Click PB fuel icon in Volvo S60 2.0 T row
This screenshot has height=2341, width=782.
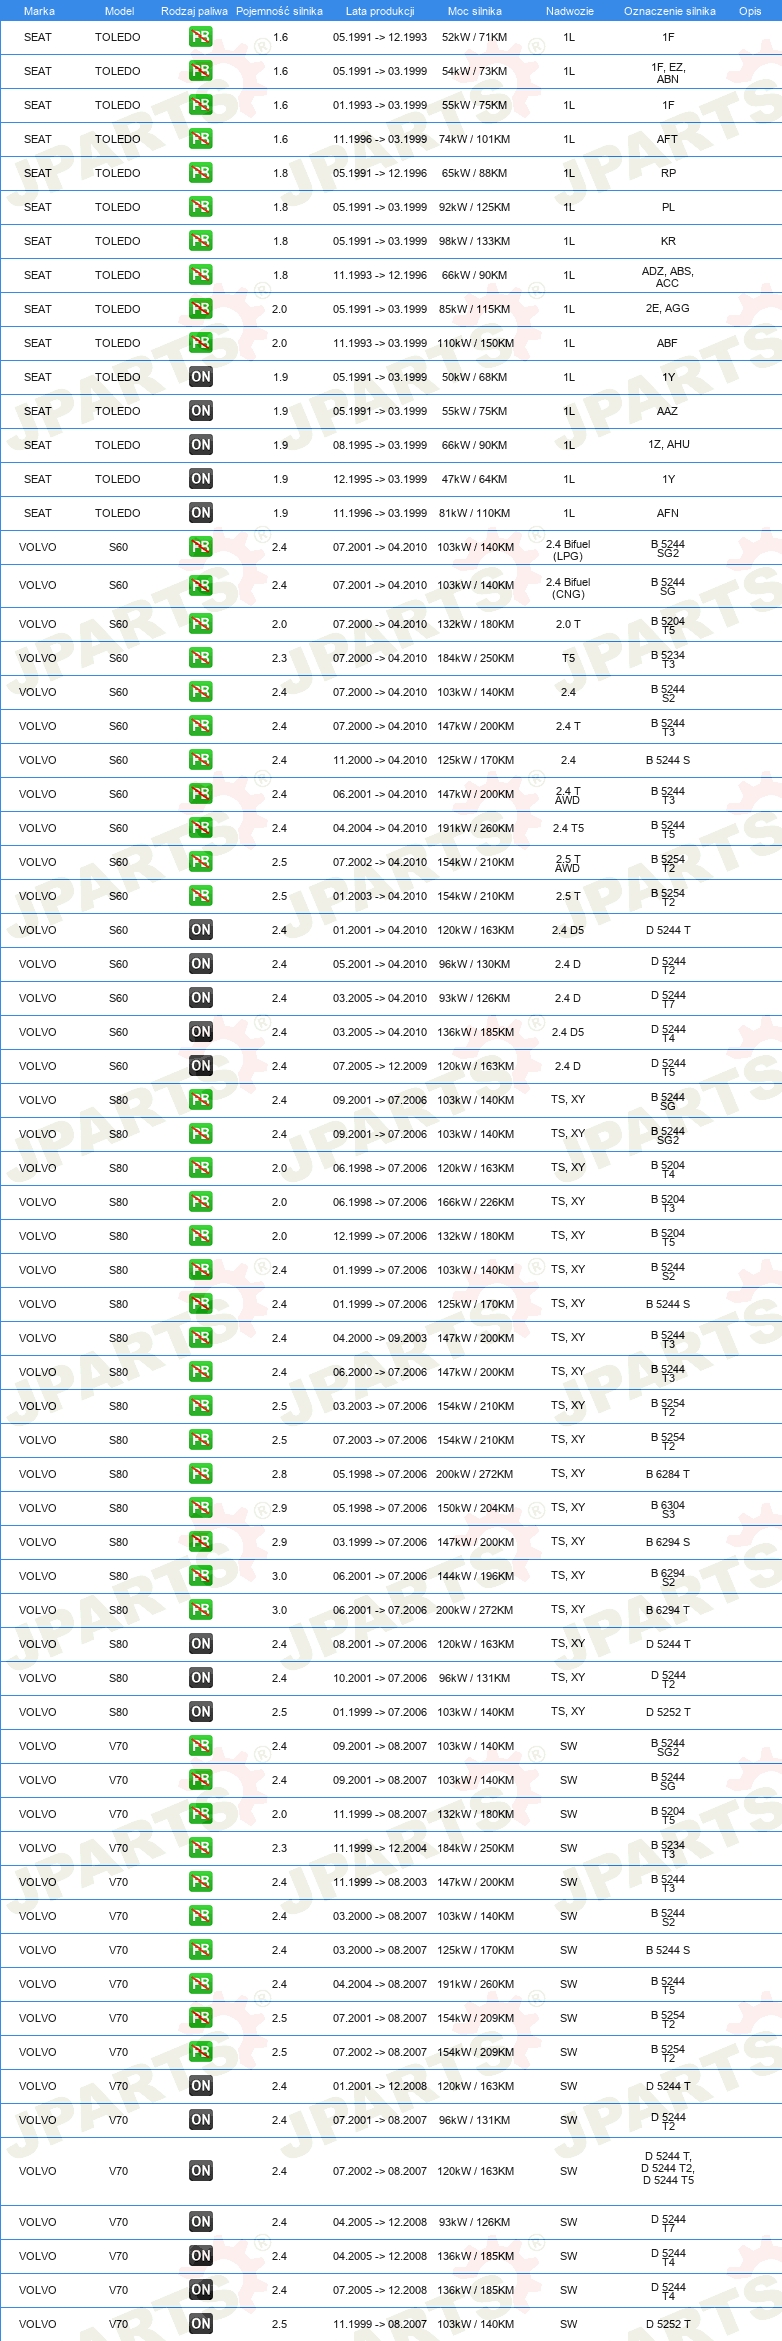(201, 624)
